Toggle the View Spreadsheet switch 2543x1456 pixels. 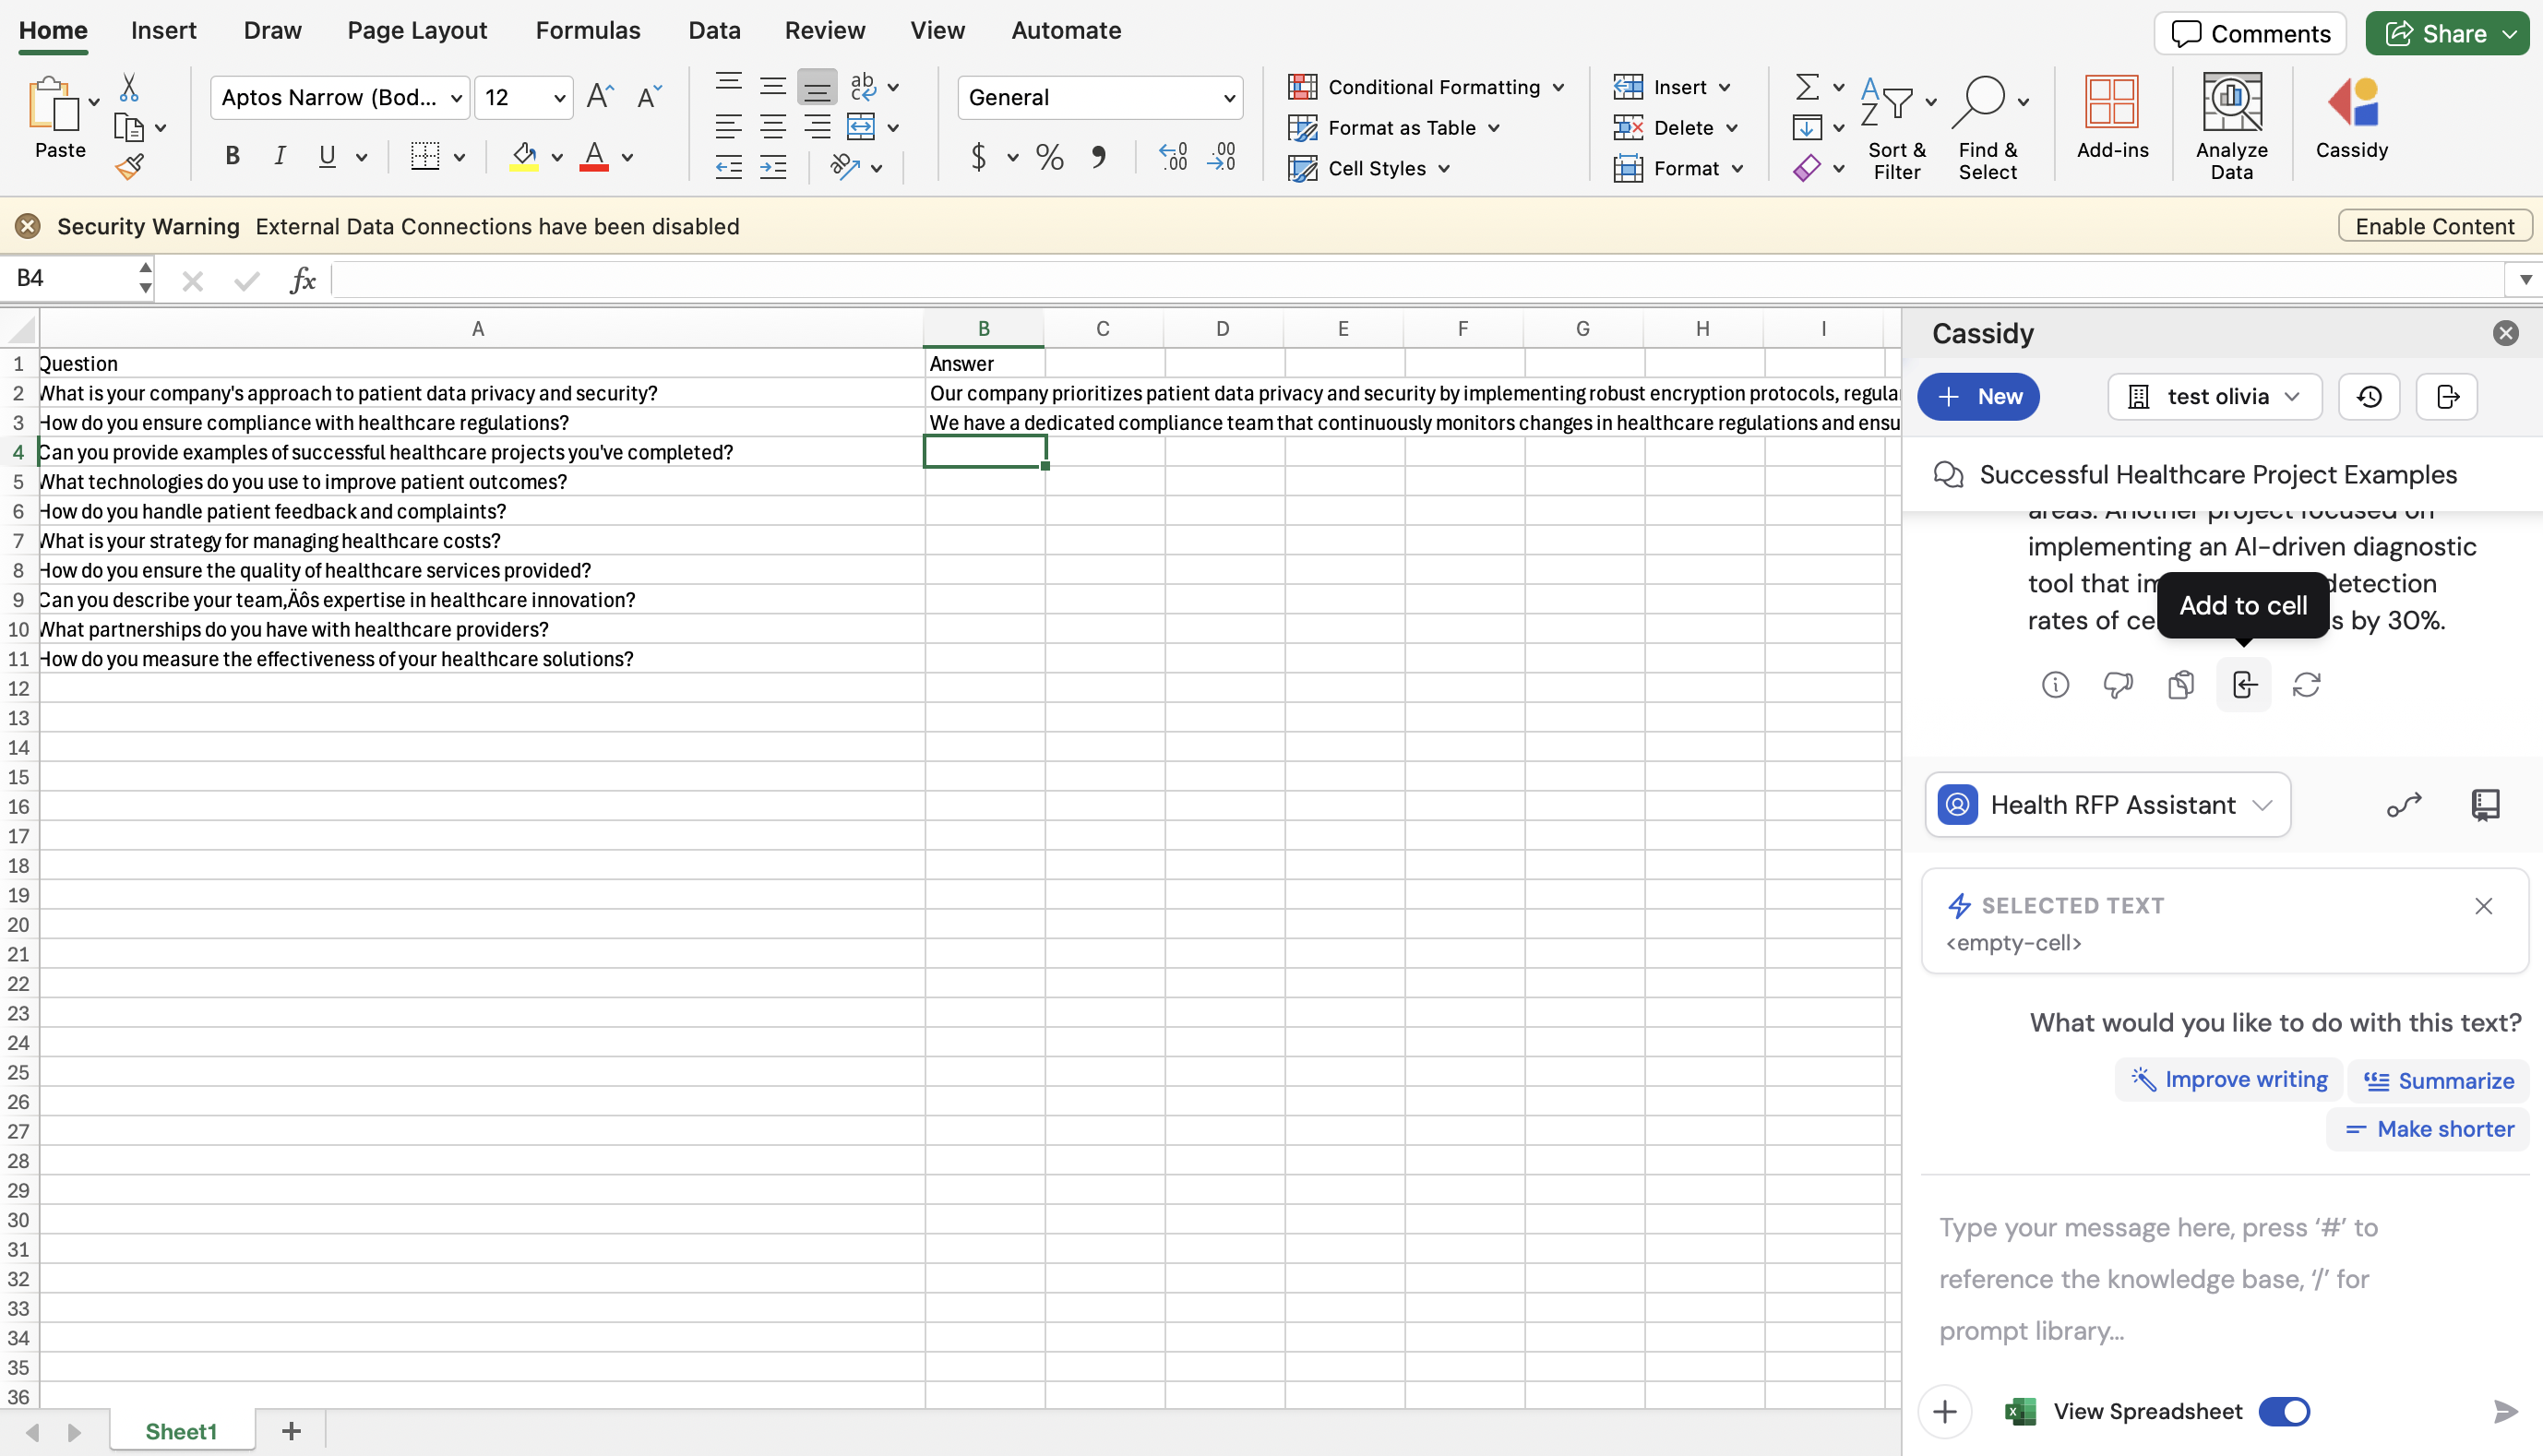pos(2283,1411)
